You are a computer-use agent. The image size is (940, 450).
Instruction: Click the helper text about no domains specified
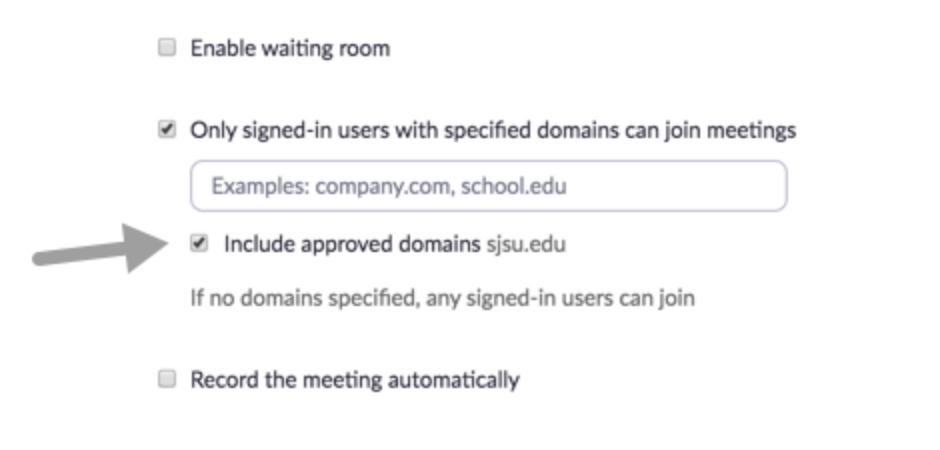tap(442, 298)
